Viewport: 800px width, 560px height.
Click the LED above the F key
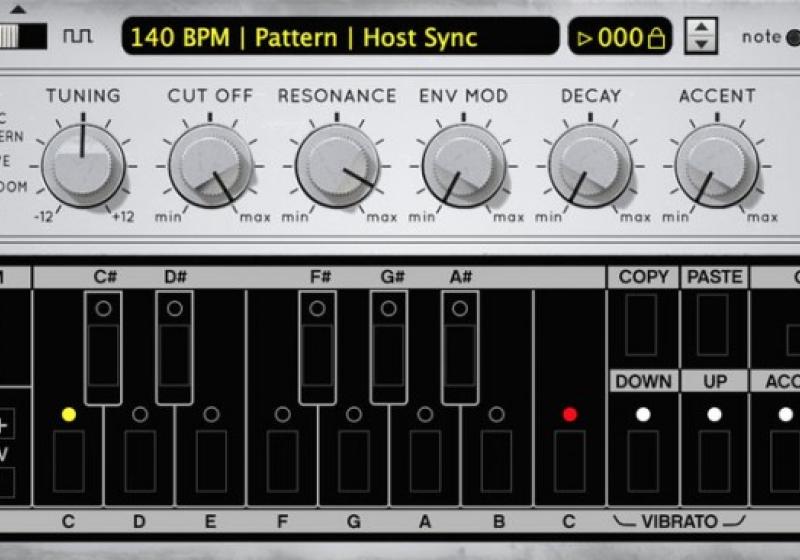[282, 415]
